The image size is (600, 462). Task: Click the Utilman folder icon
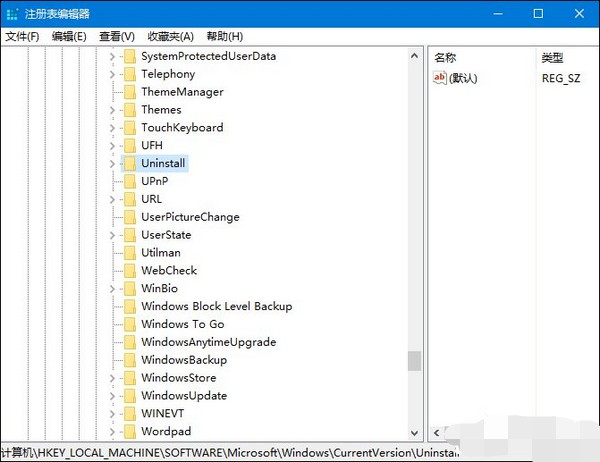[x=130, y=253]
